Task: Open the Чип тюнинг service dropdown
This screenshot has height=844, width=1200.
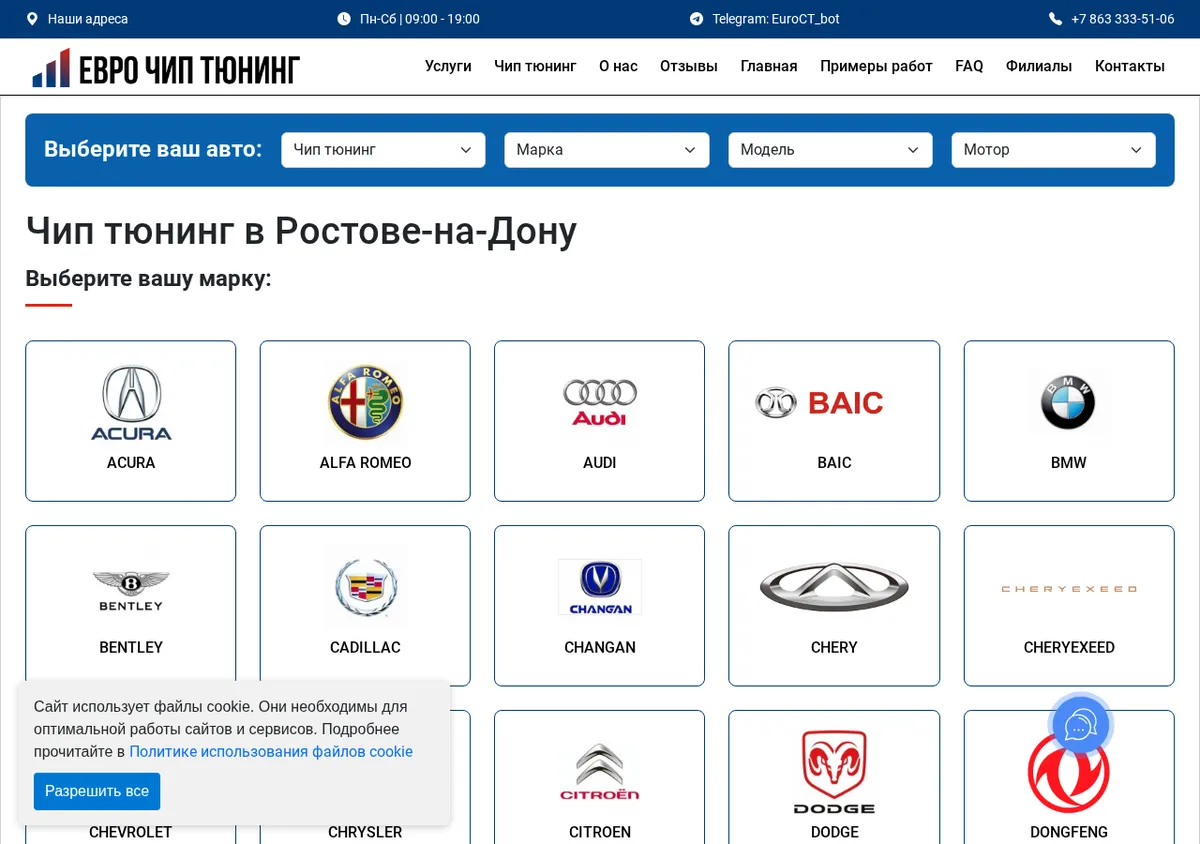Action: pyautogui.click(x=383, y=150)
